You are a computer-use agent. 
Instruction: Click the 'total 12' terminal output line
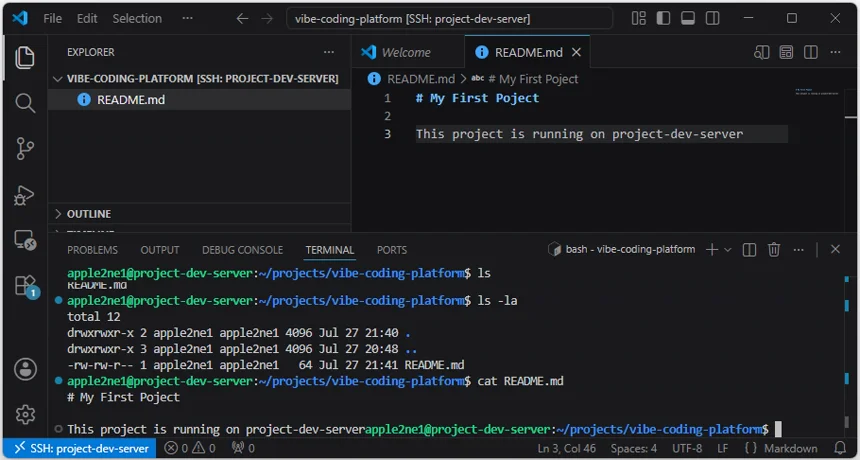point(94,317)
